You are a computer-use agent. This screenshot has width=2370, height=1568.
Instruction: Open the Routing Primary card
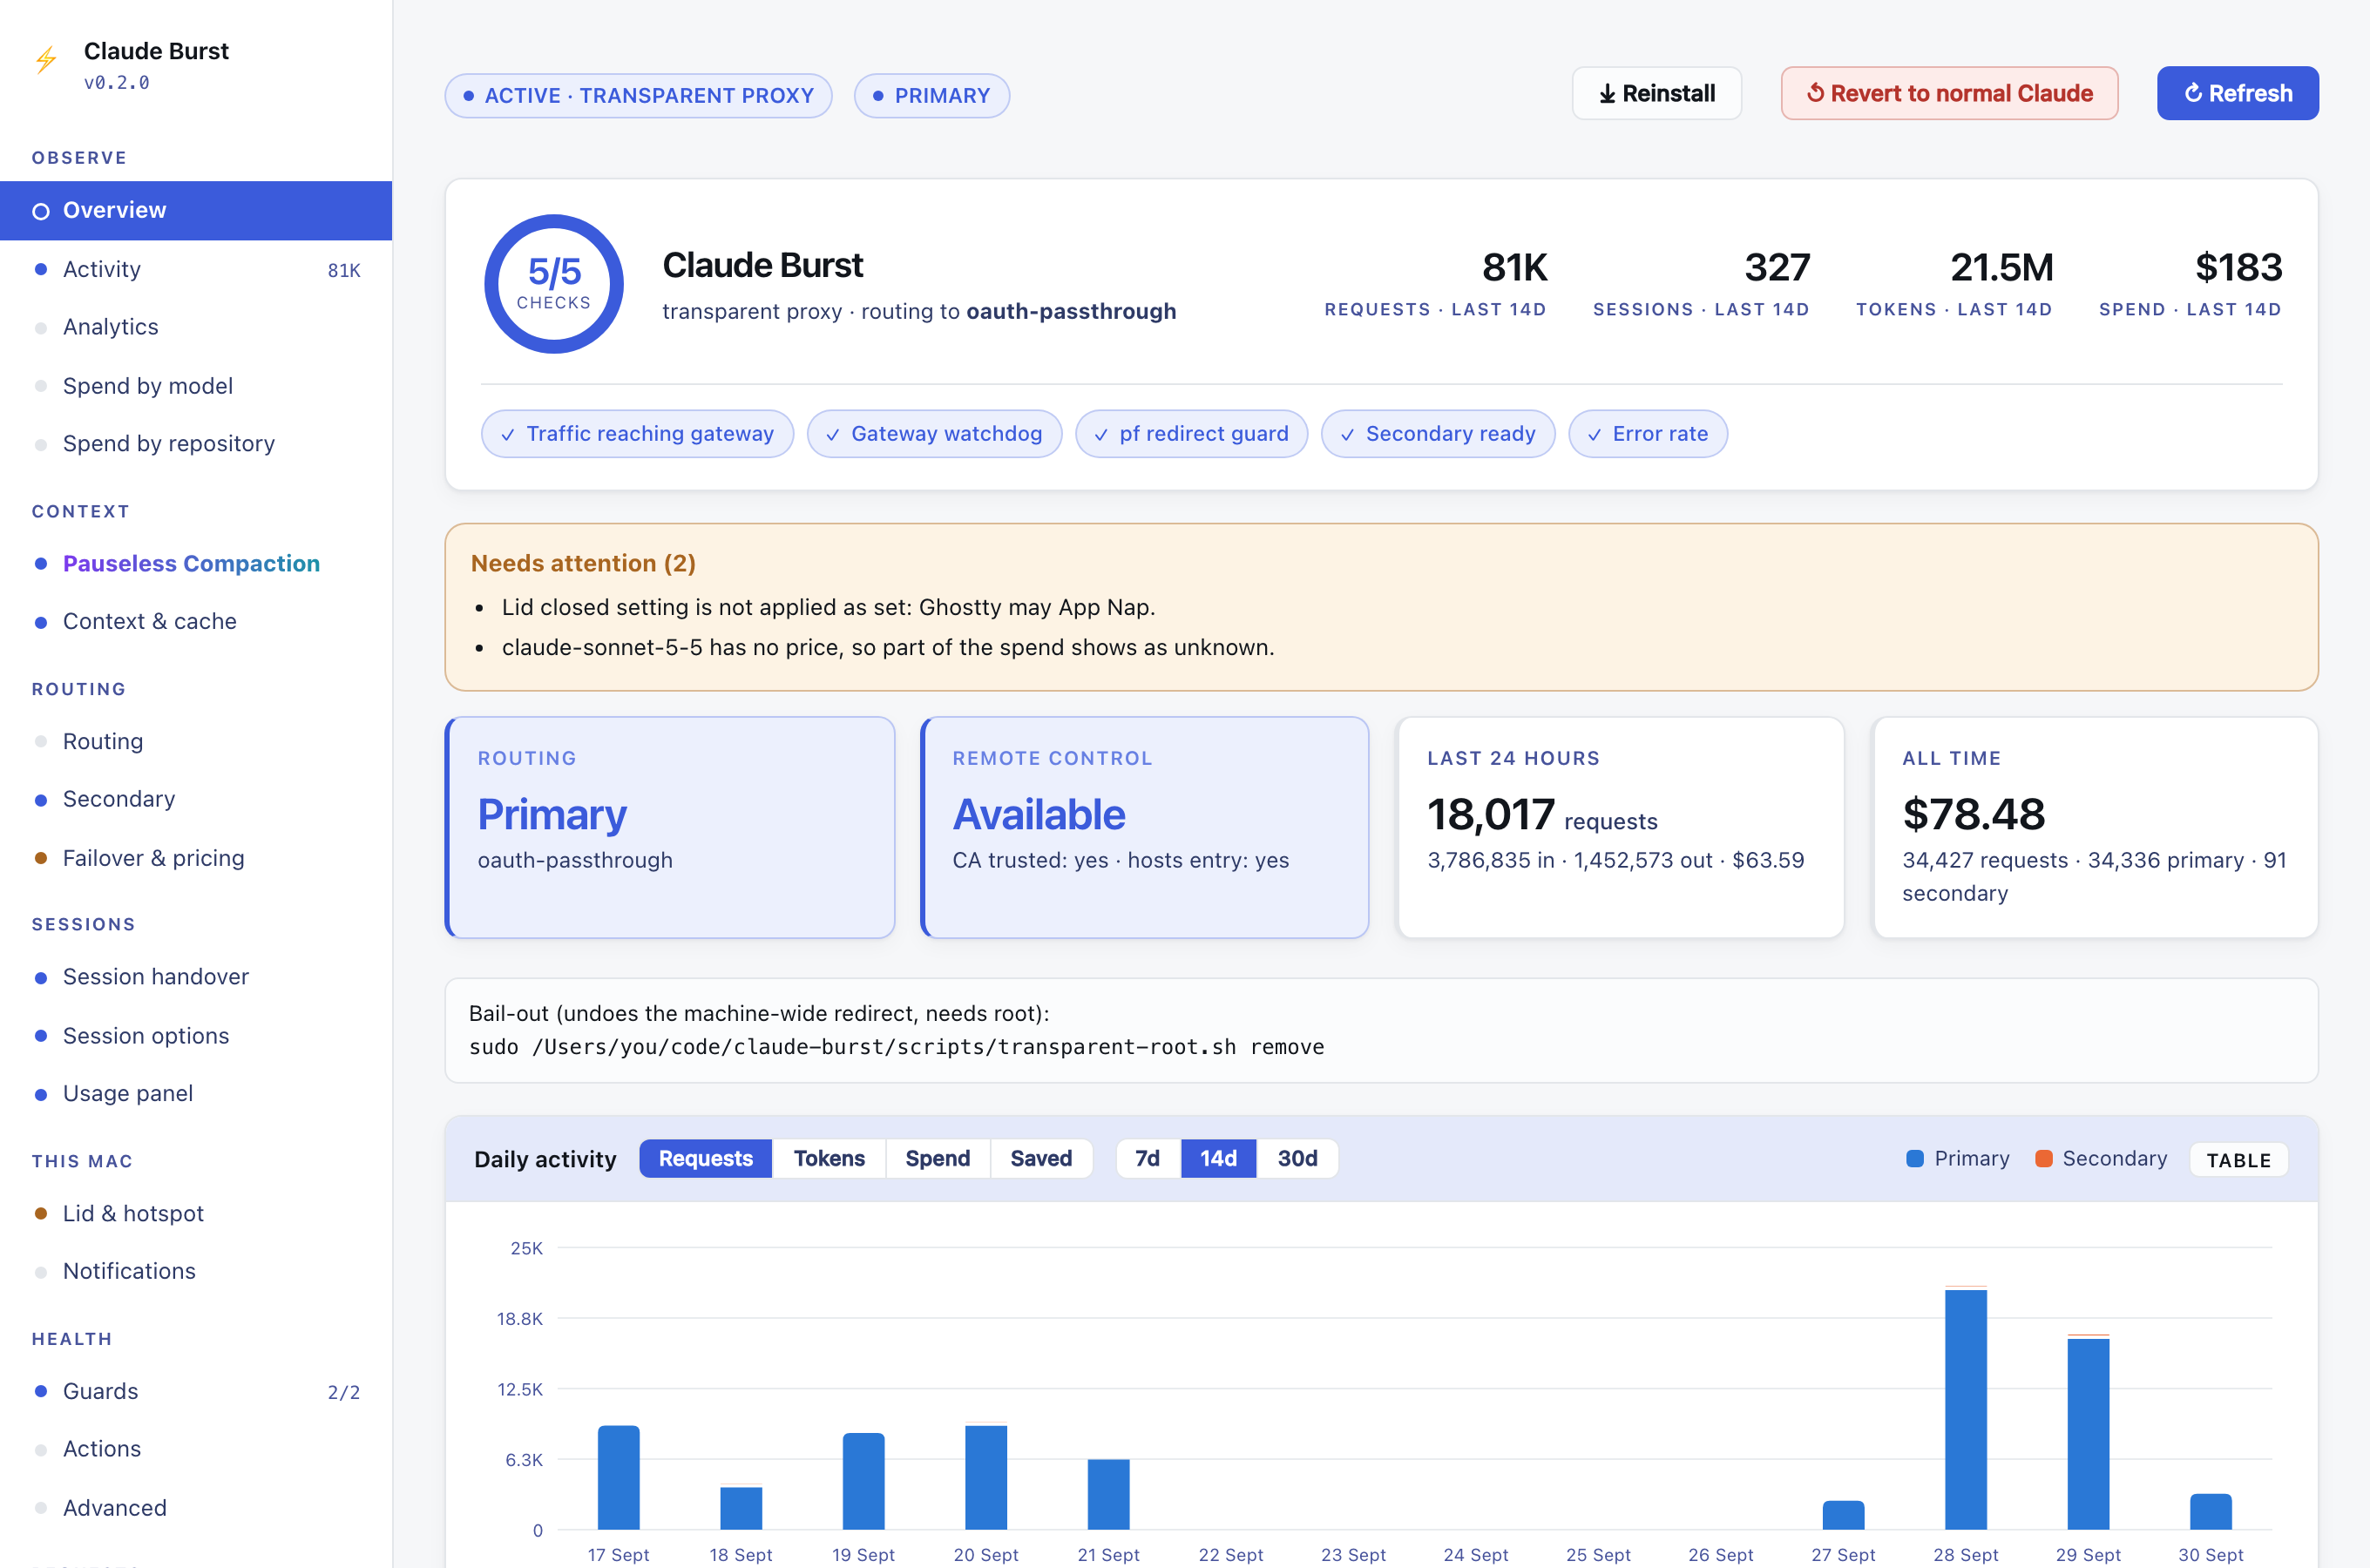click(x=670, y=827)
